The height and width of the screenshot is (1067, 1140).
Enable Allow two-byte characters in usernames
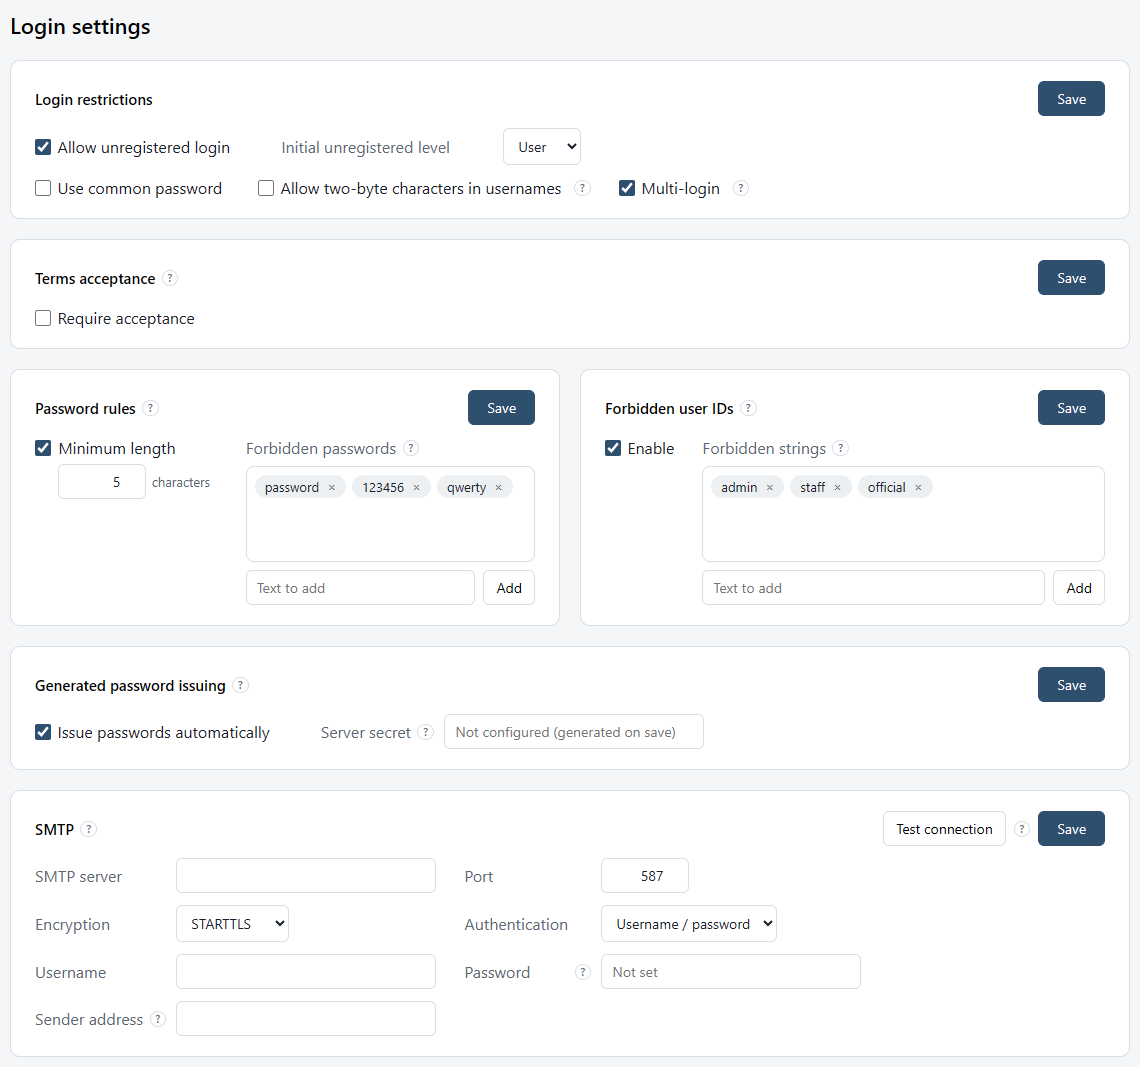(x=266, y=188)
